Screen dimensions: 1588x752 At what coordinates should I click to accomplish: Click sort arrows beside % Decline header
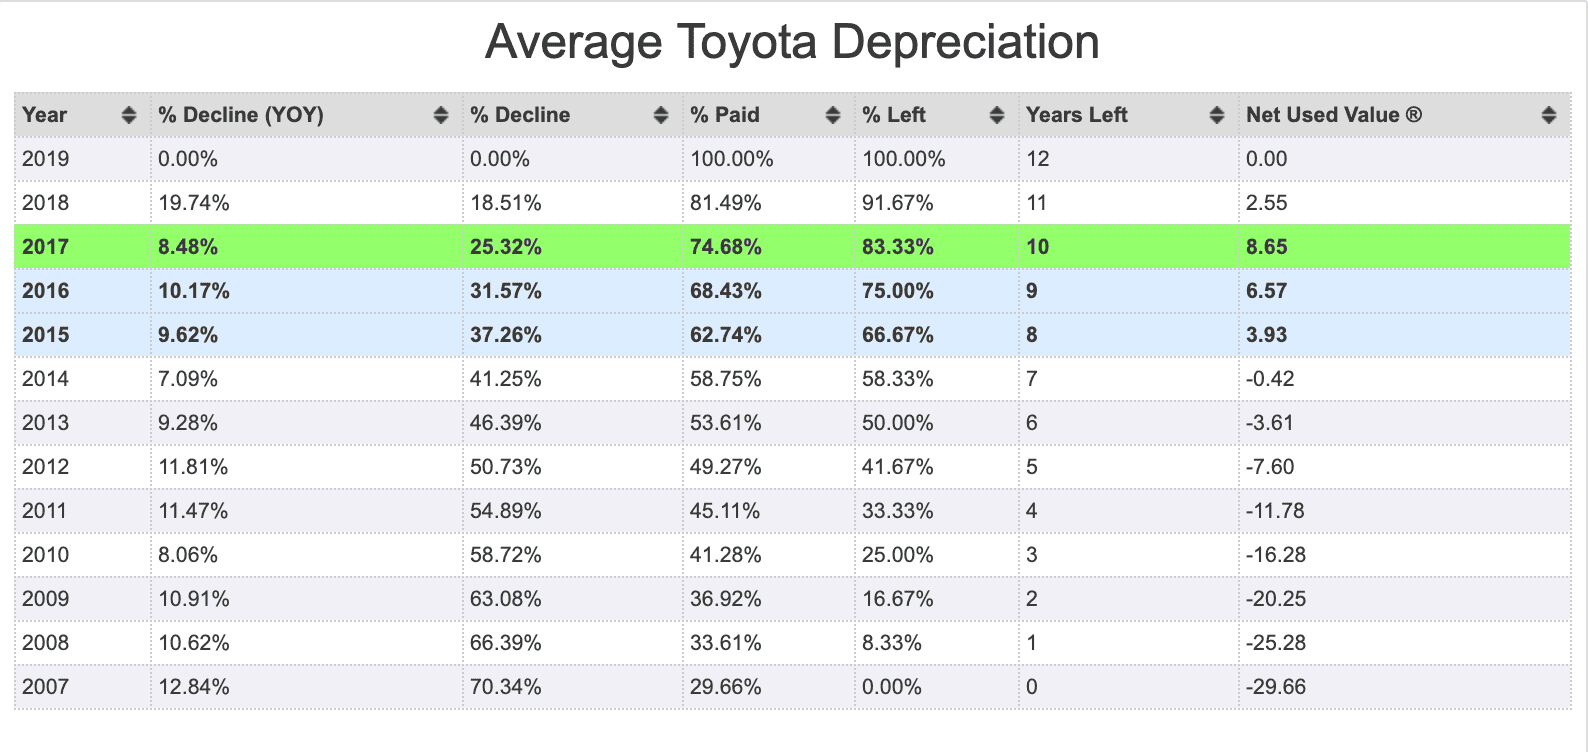[660, 115]
